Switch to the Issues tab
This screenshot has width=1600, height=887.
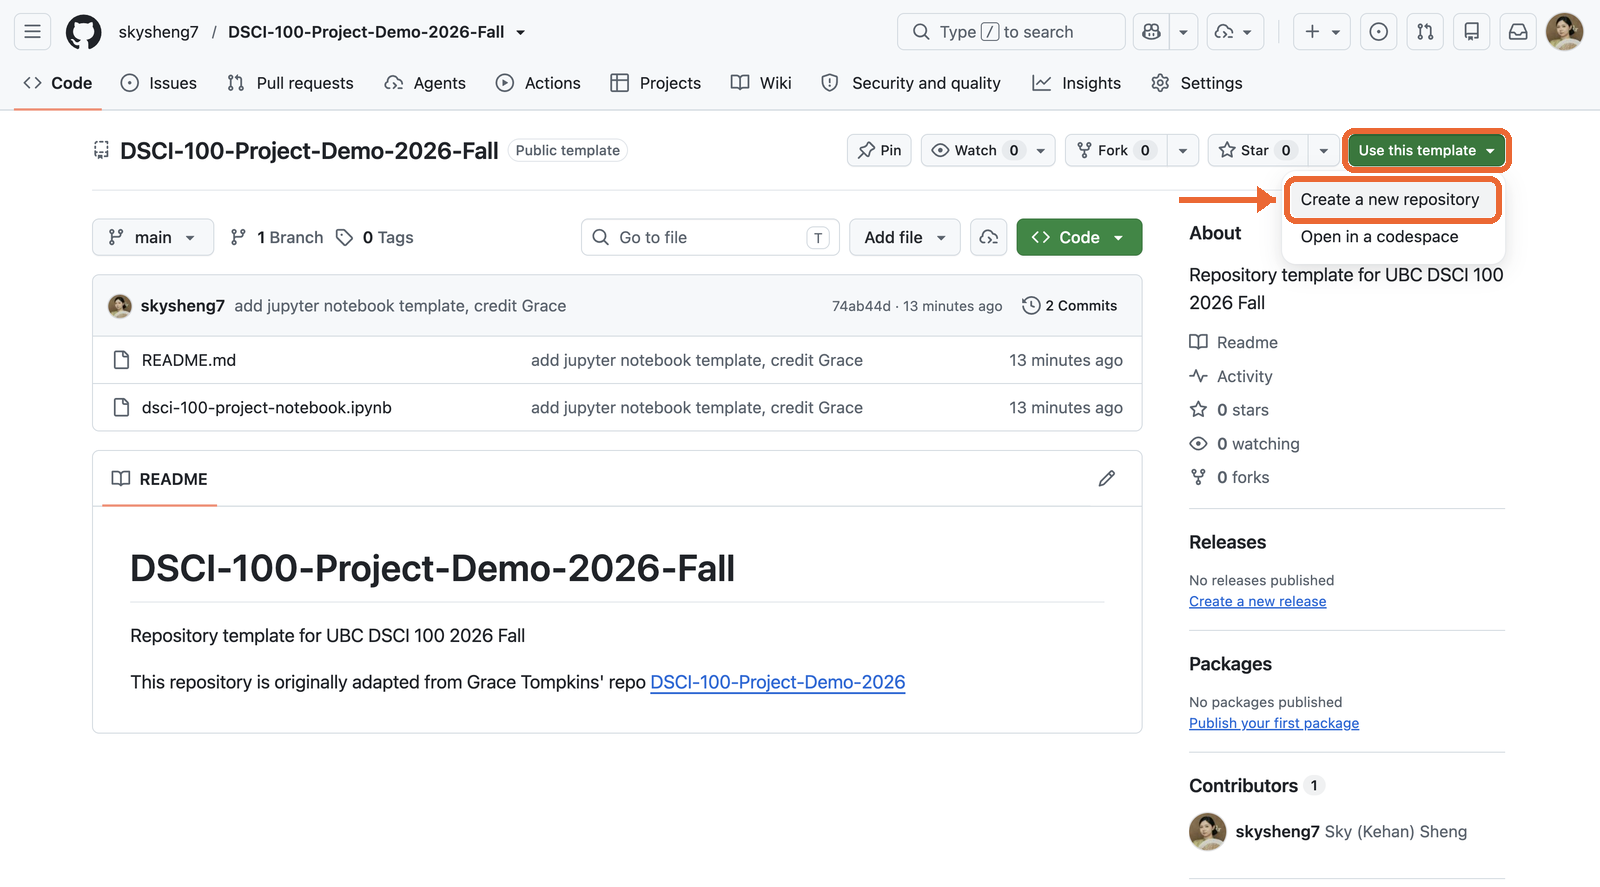159,83
